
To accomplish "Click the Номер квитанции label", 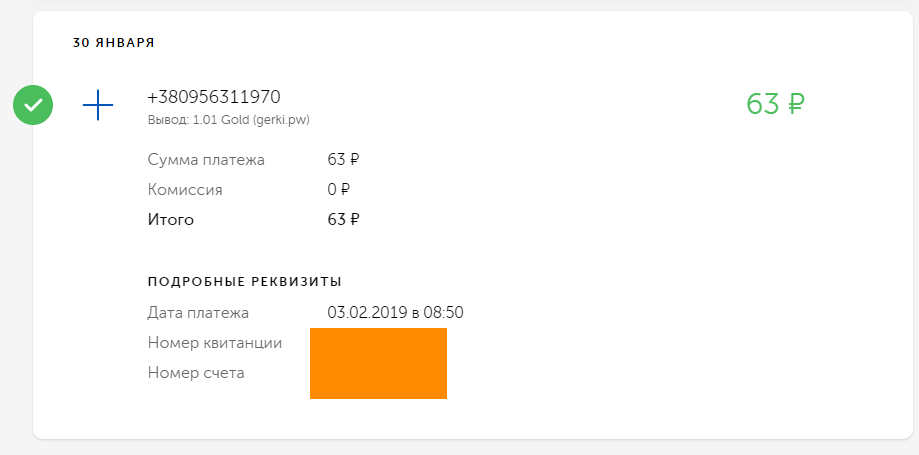I will 215,343.
